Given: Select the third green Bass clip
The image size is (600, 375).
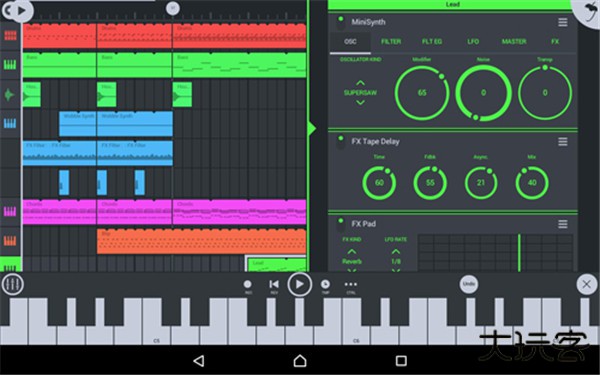Looking at the screenshot, I should coord(239,65).
